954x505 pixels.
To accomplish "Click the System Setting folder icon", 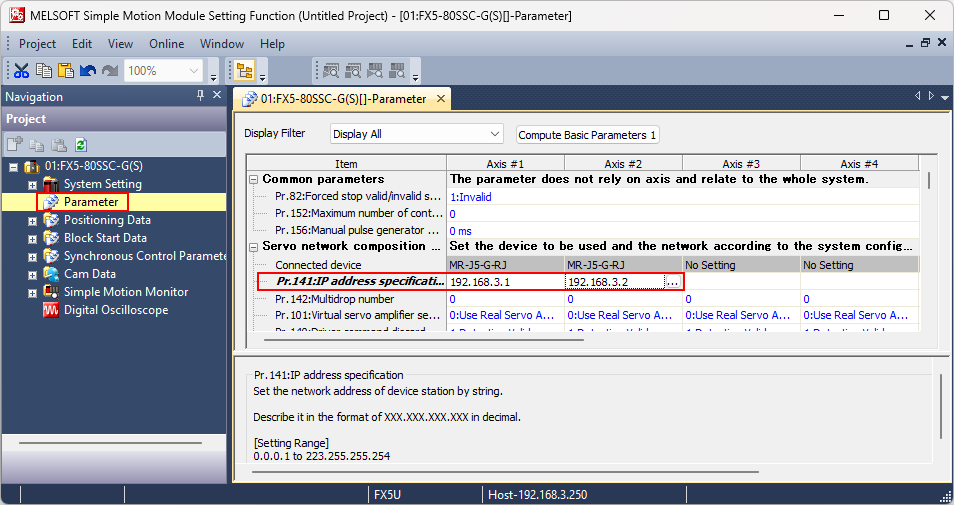I will (x=51, y=184).
